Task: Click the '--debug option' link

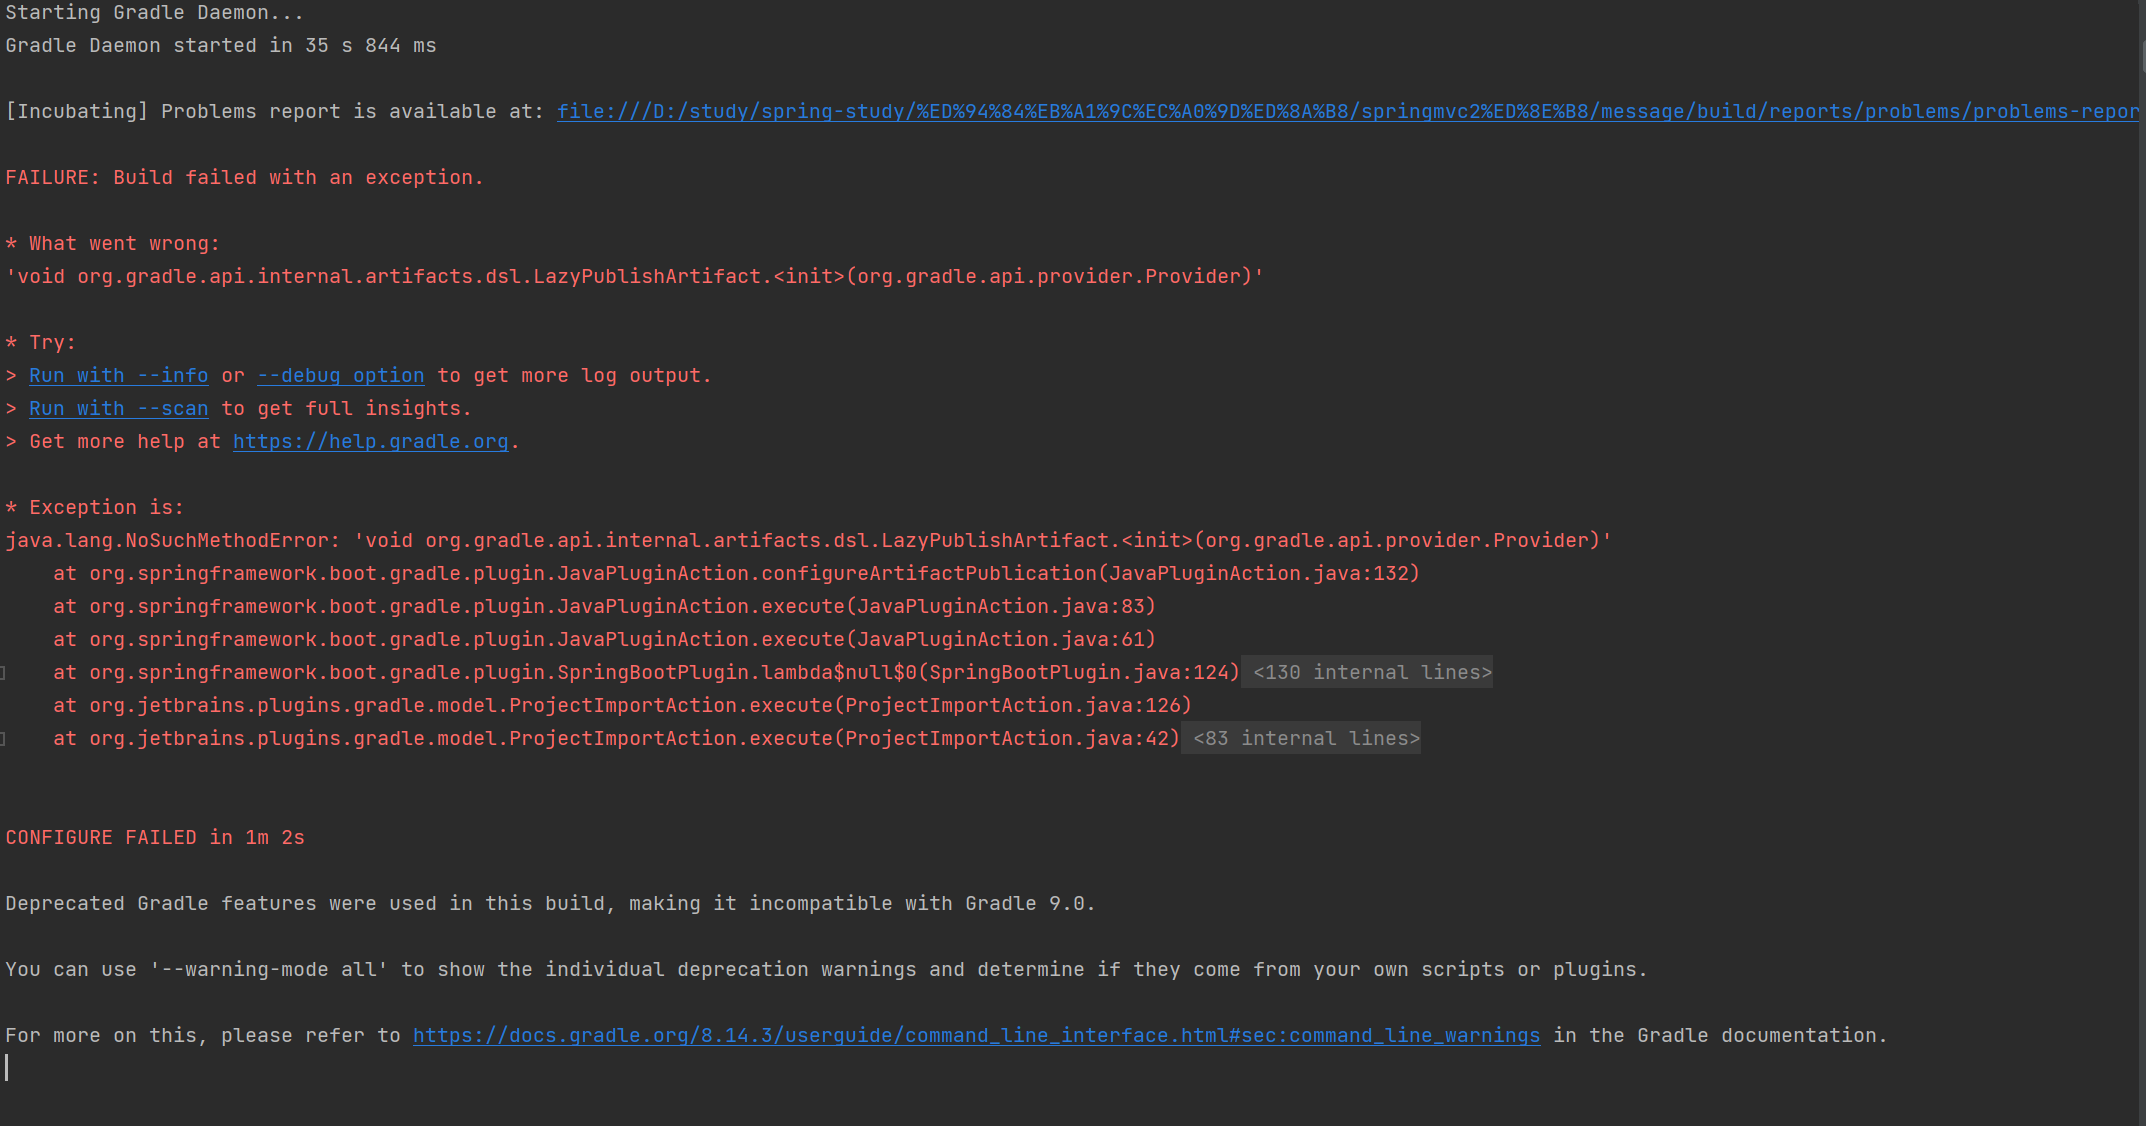Action: (x=340, y=376)
